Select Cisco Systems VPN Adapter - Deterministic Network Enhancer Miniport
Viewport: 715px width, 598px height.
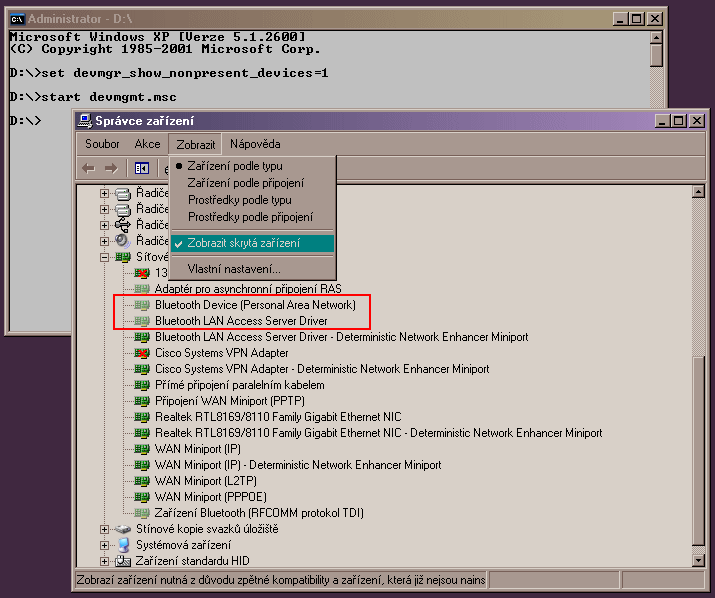[x=322, y=369]
